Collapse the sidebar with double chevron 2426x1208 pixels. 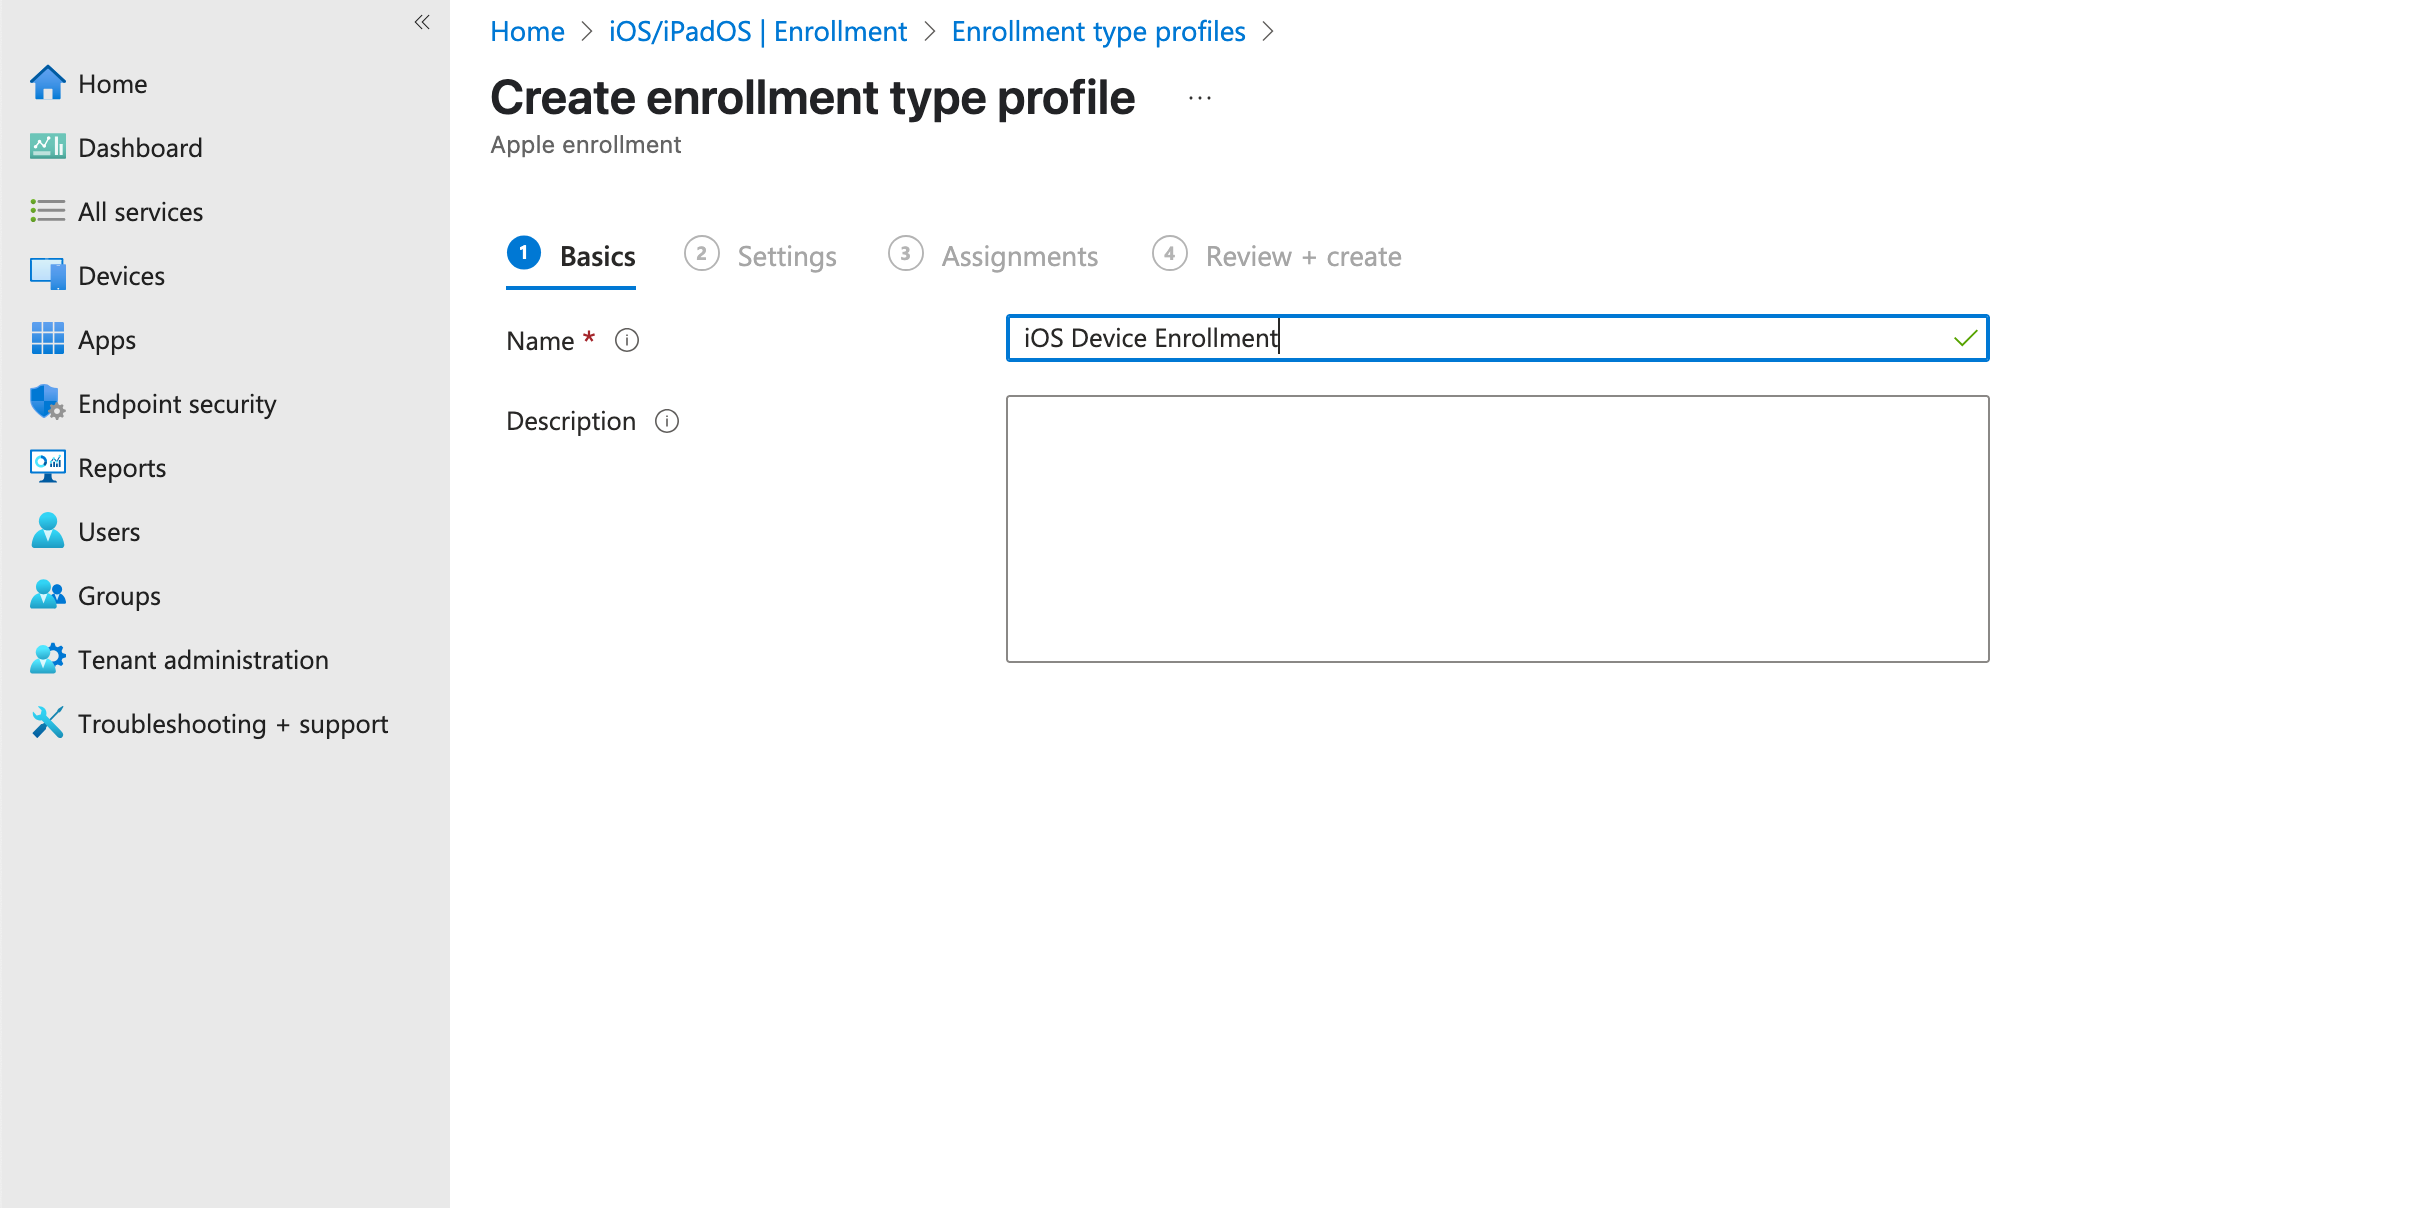click(422, 22)
